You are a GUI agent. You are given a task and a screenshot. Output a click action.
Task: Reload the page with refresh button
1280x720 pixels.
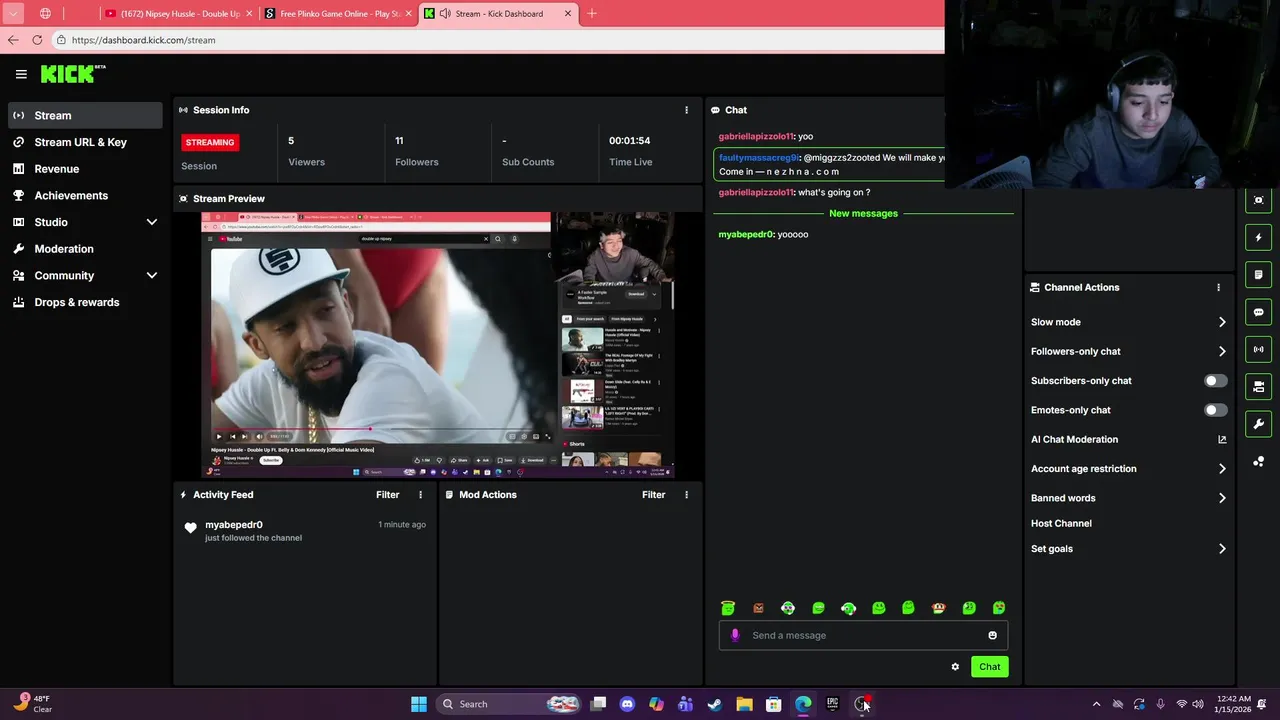[x=37, y=40]
